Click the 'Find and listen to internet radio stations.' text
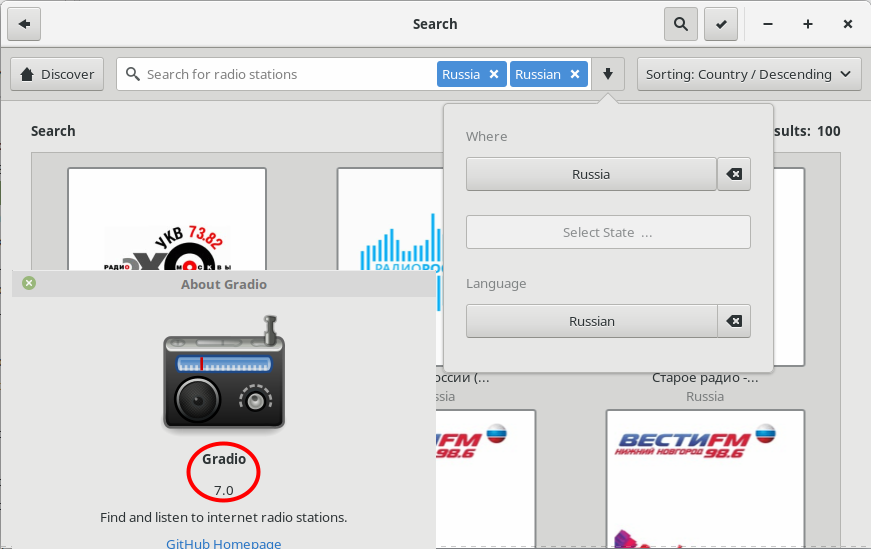Image resolution: width=871 pixels, height=549 pixels. [x=223, y=517]
